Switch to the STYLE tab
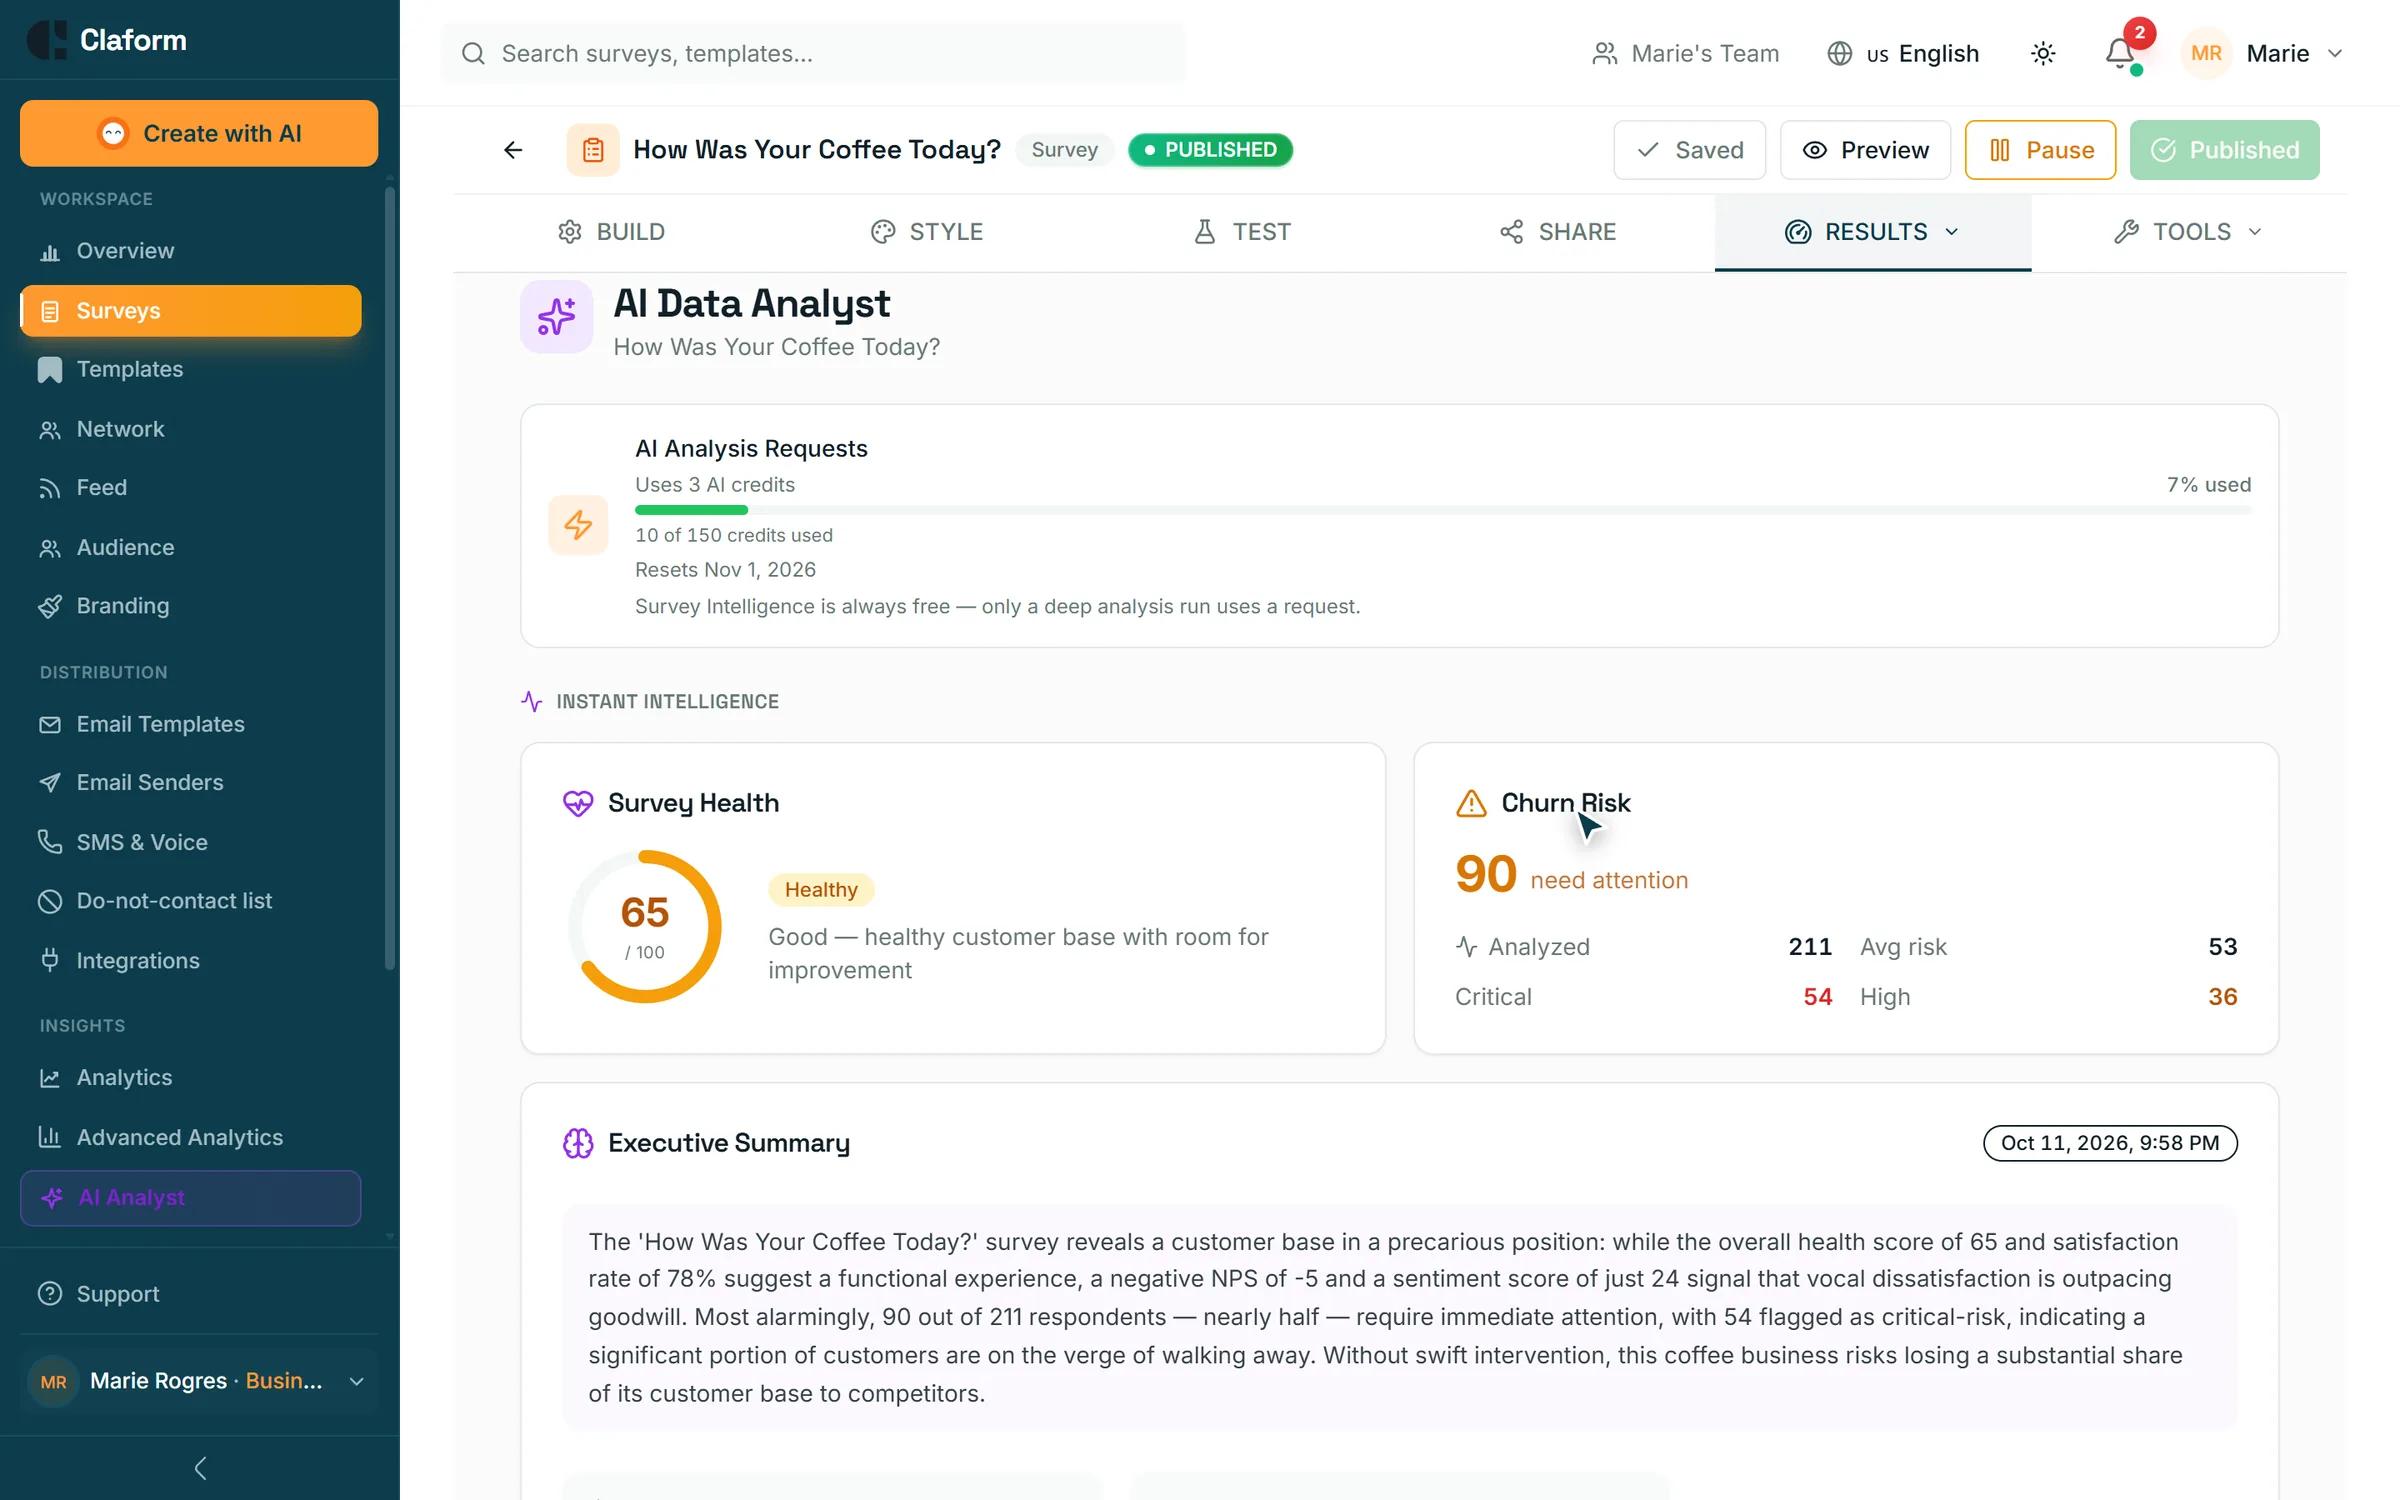Screen dimensions: 2400x1500 pos(926,232)
